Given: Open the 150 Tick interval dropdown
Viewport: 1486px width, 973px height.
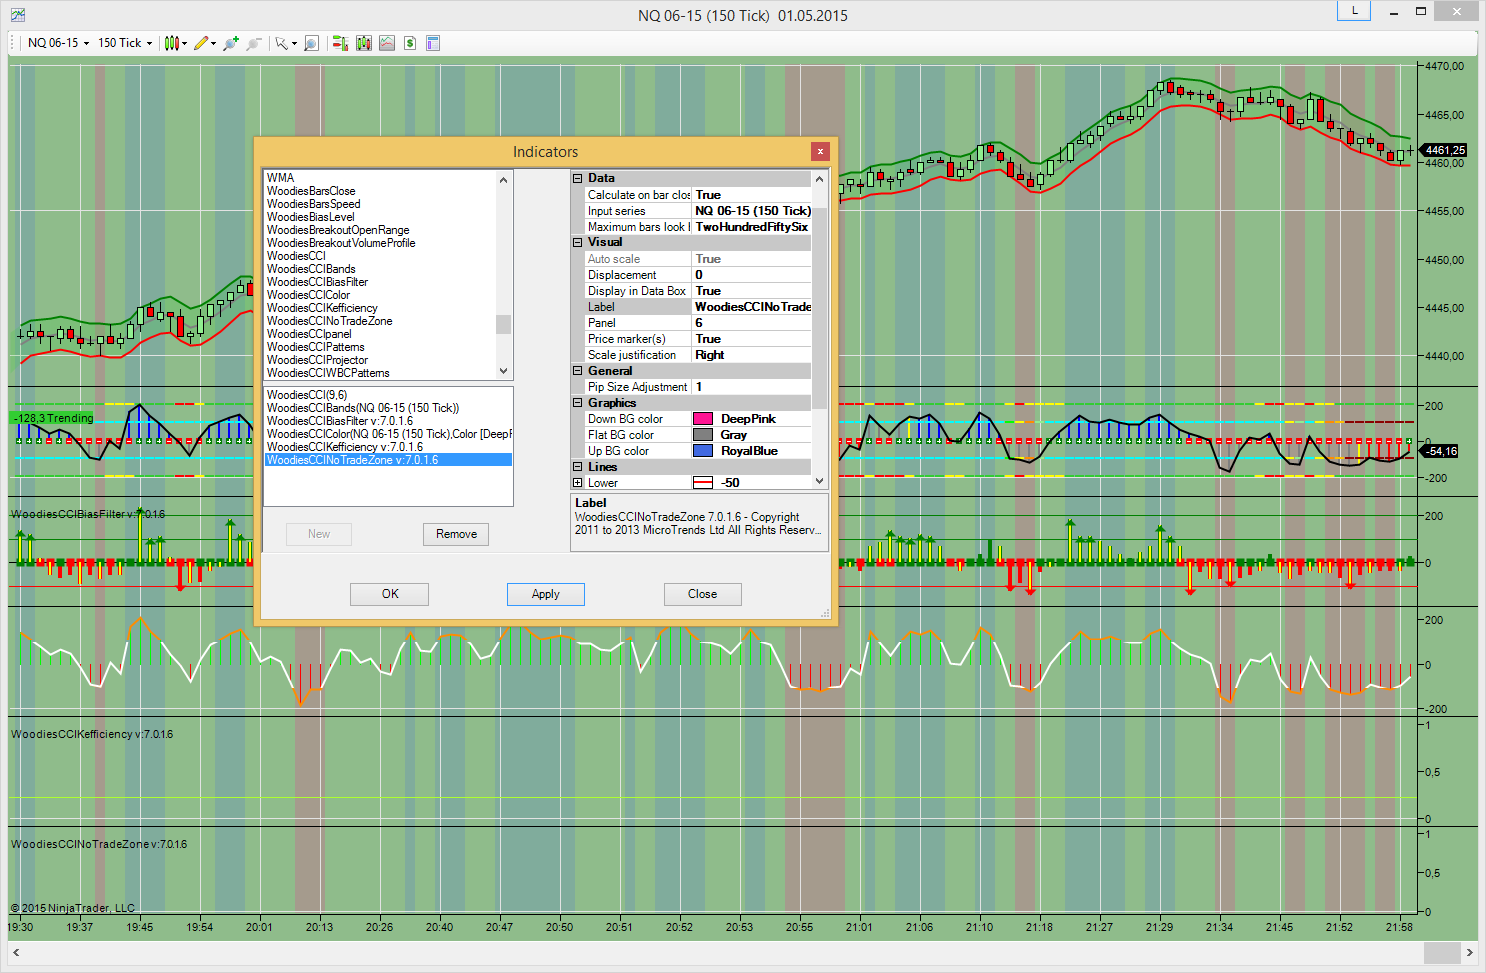Looking at the screenshot, I should click(125, 43).
